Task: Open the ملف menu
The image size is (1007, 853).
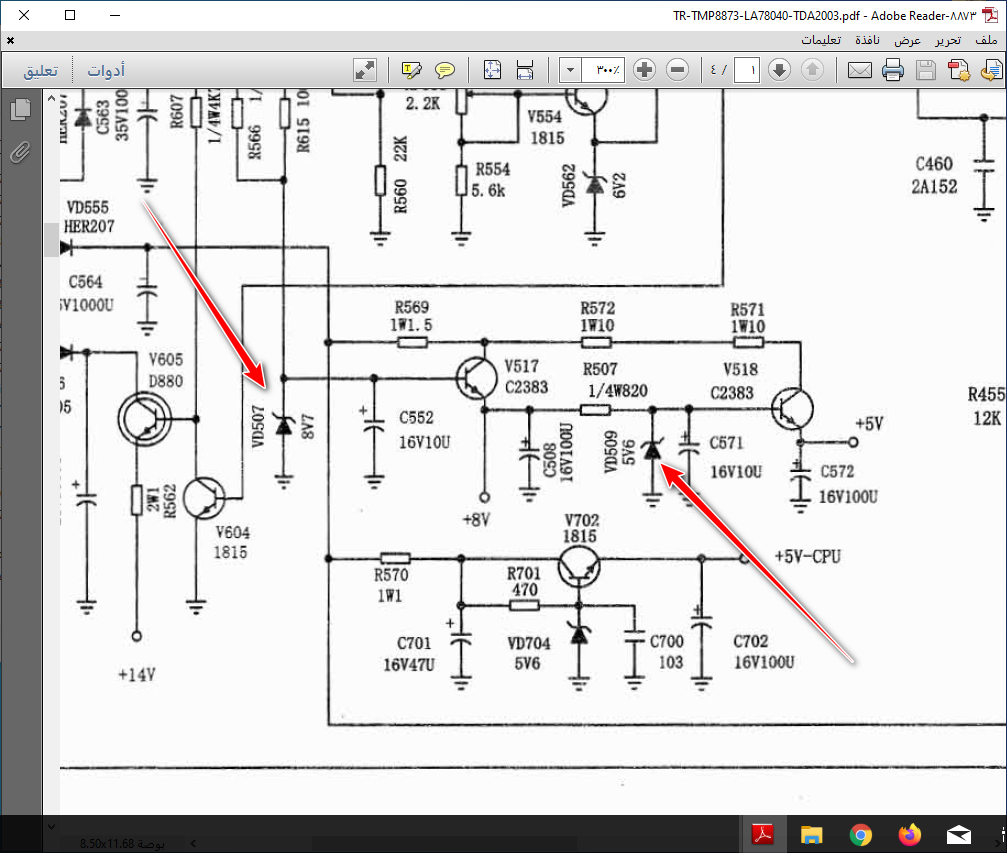Action: coord(986,40)
